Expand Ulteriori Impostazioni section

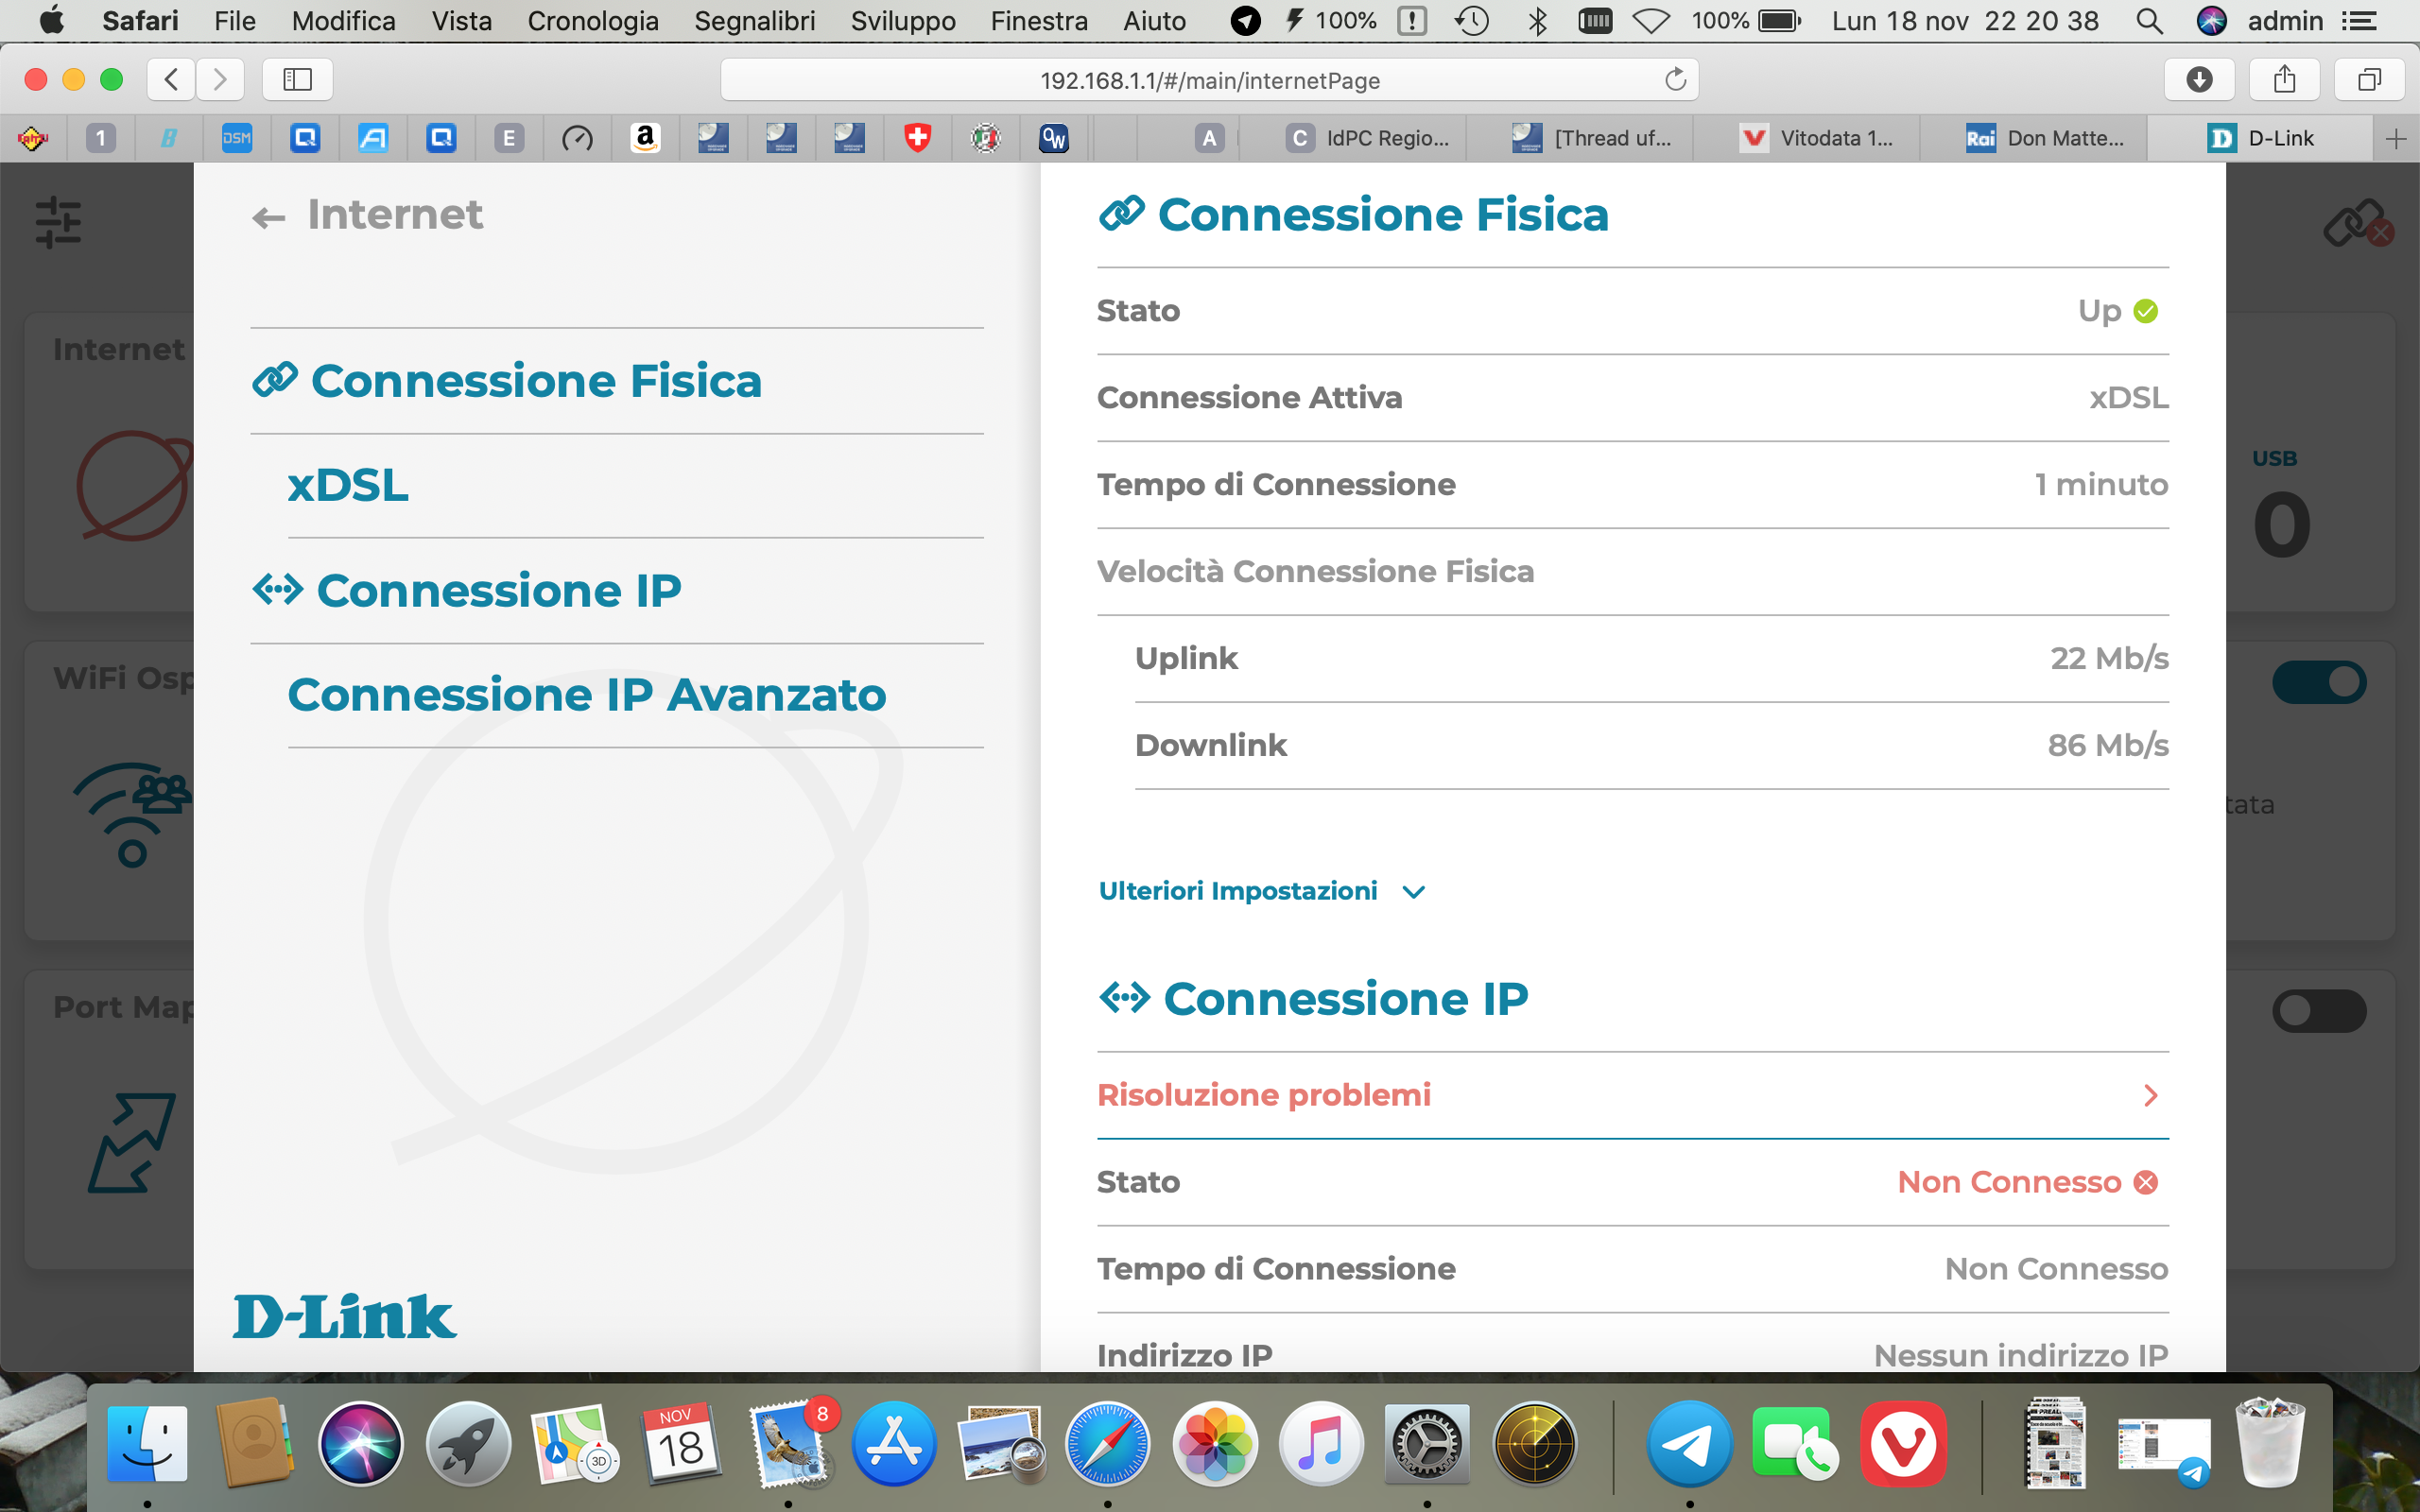[x=1261, y=891]
